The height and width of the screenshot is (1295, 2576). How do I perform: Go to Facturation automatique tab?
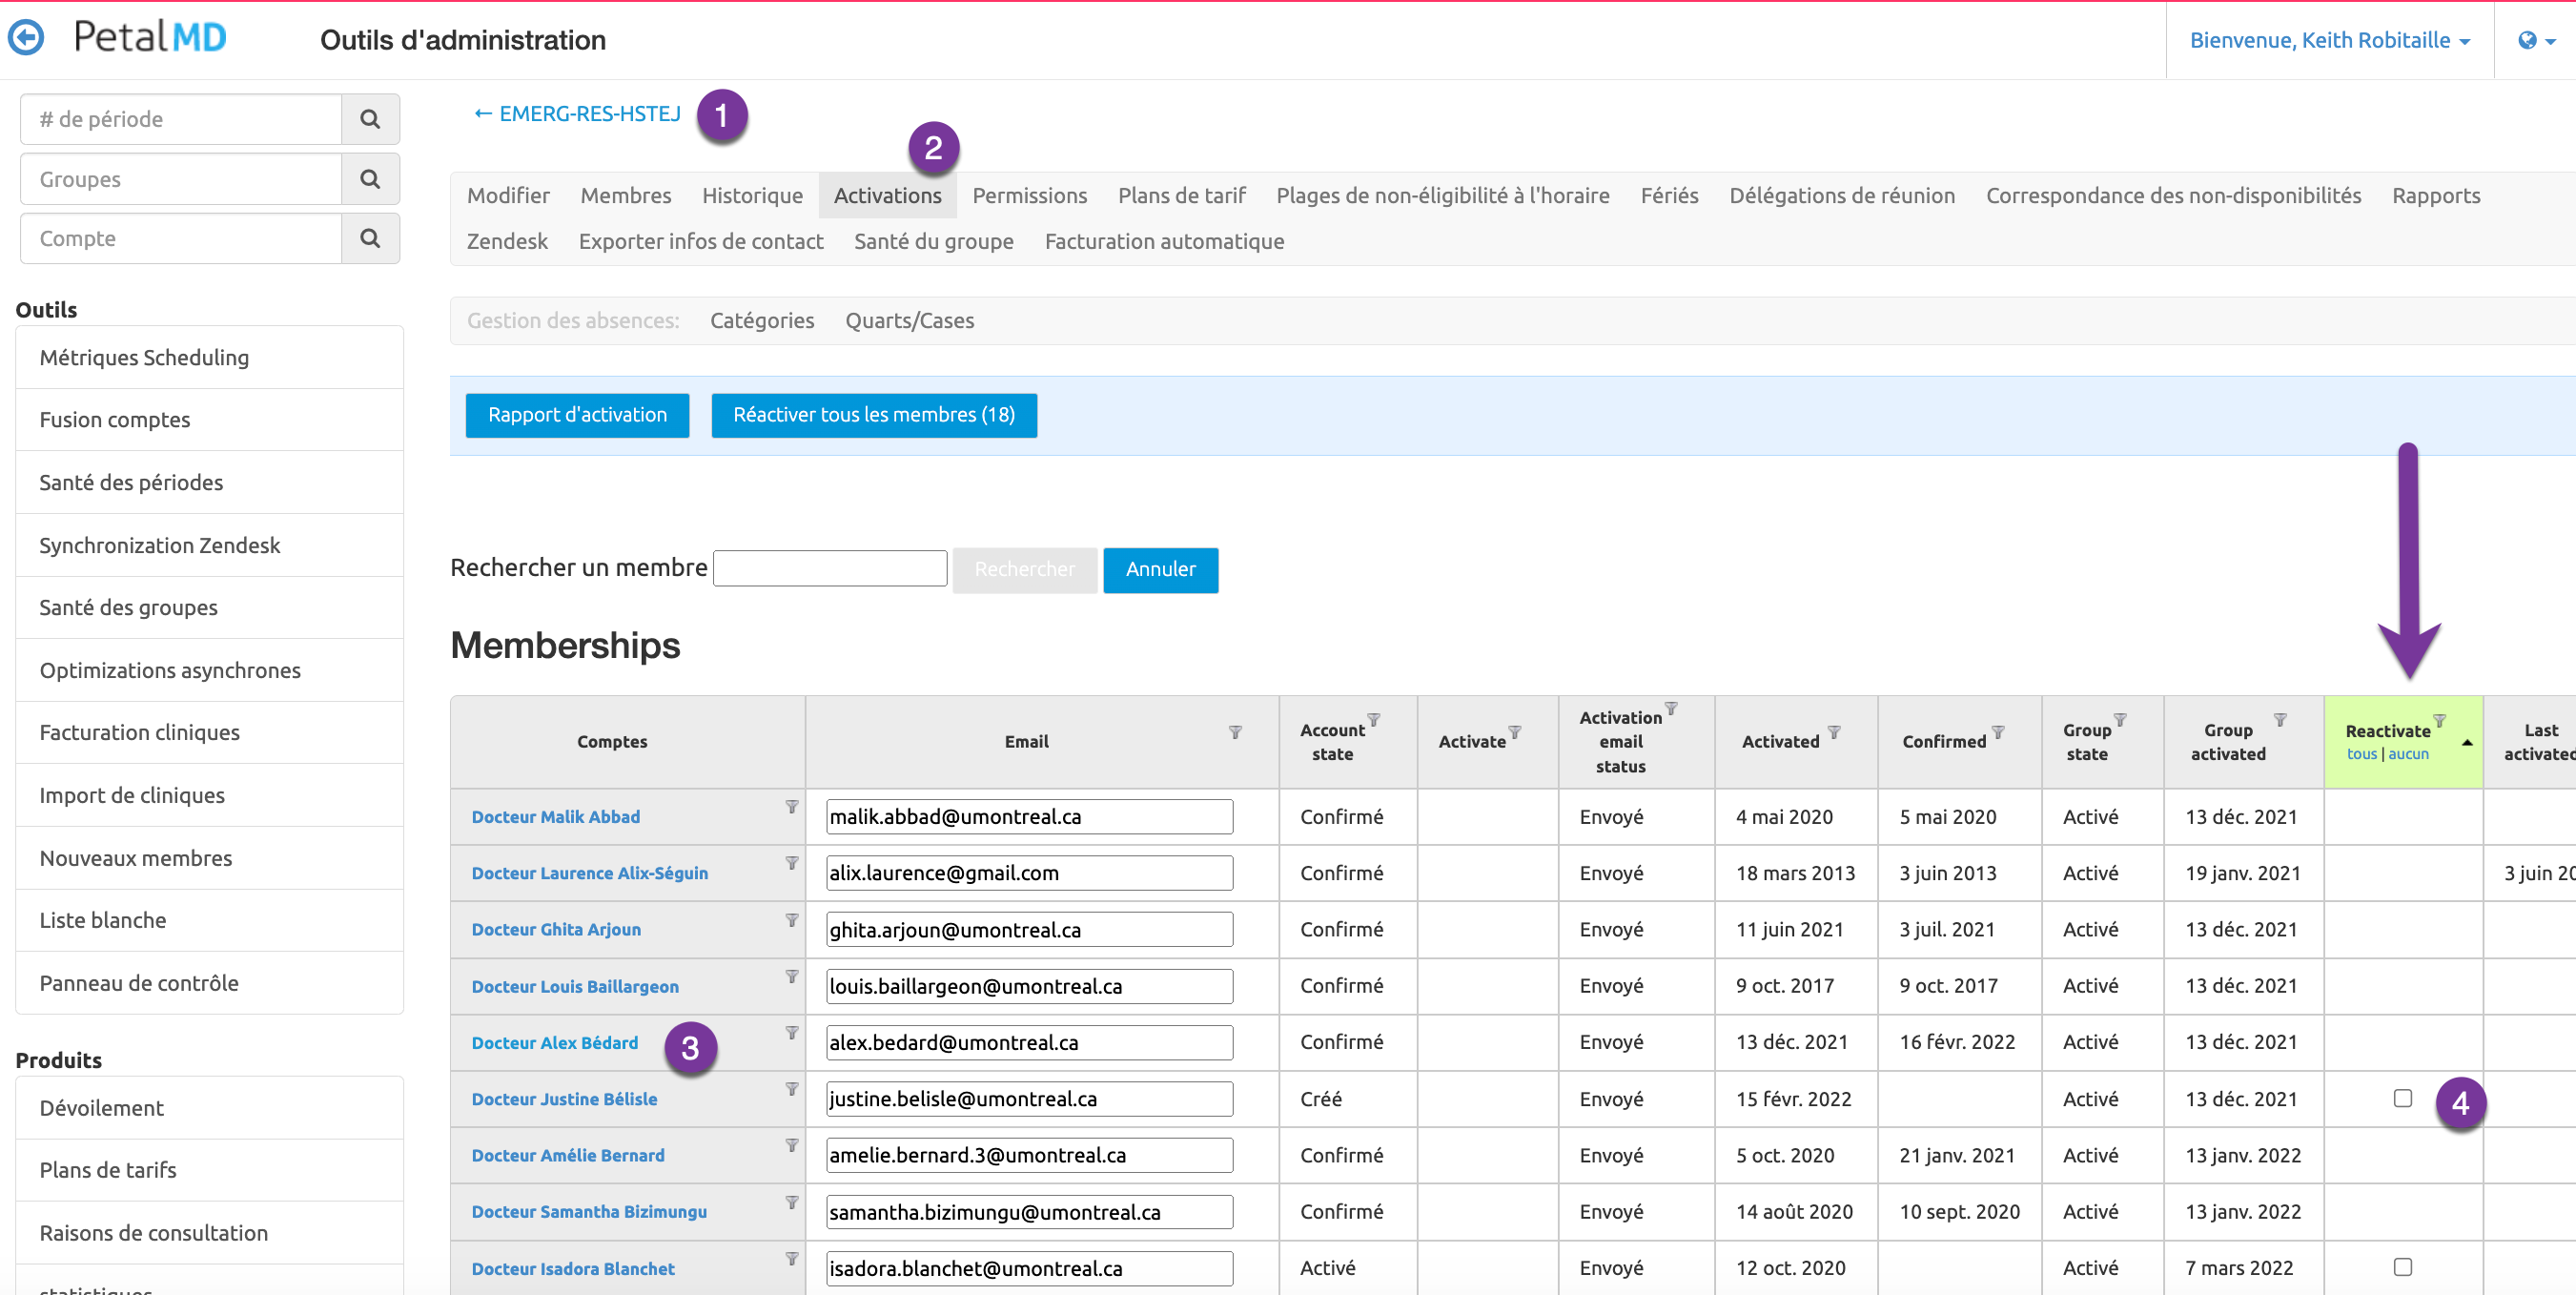pos(1164,241)
